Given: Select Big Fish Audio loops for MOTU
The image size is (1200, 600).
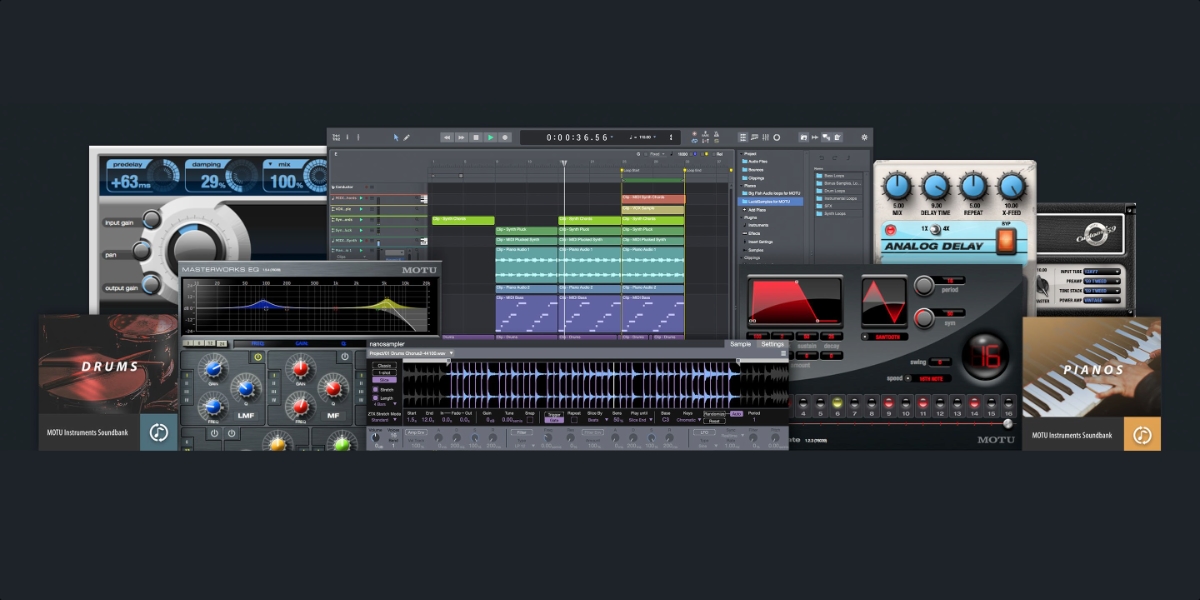Looking at the screenshot, I should point(771,193).
